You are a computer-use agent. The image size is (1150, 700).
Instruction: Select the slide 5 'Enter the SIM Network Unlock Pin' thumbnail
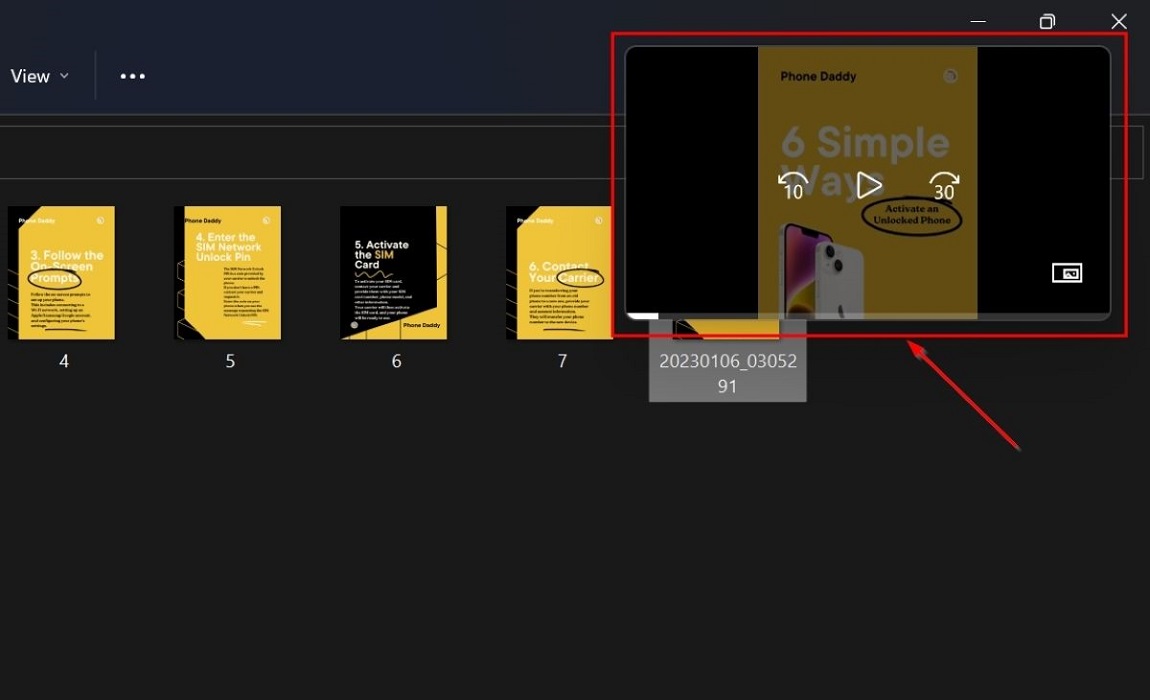click(x=228, y=272)
